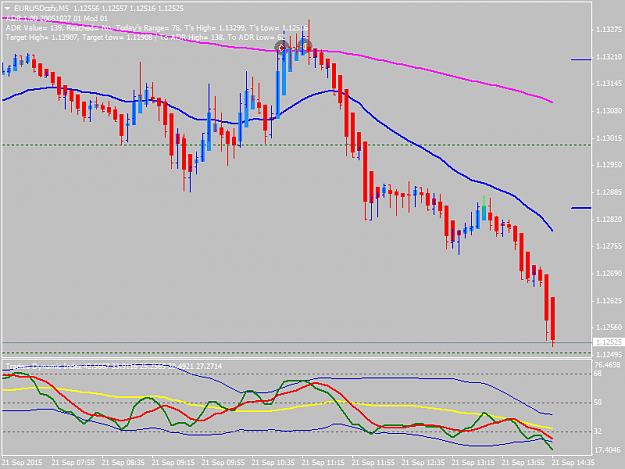625x469 pixels.
Task: Click the EURUSDcsfx.M5 symbol label
Action: [x=41, y=8]
